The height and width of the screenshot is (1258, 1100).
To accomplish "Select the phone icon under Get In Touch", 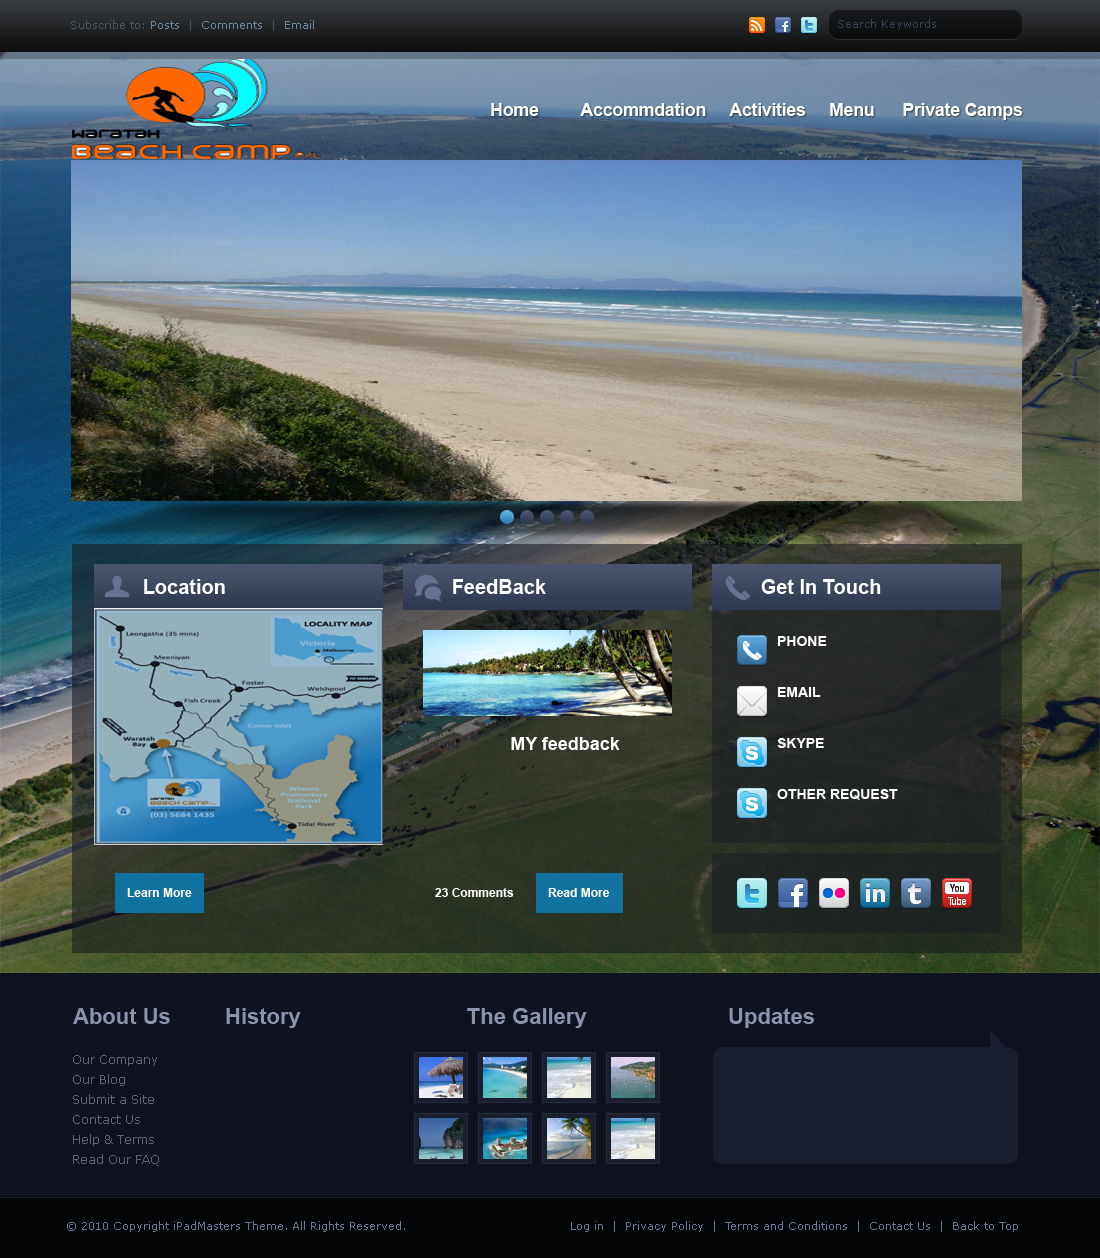I will [x=752, y=650].
